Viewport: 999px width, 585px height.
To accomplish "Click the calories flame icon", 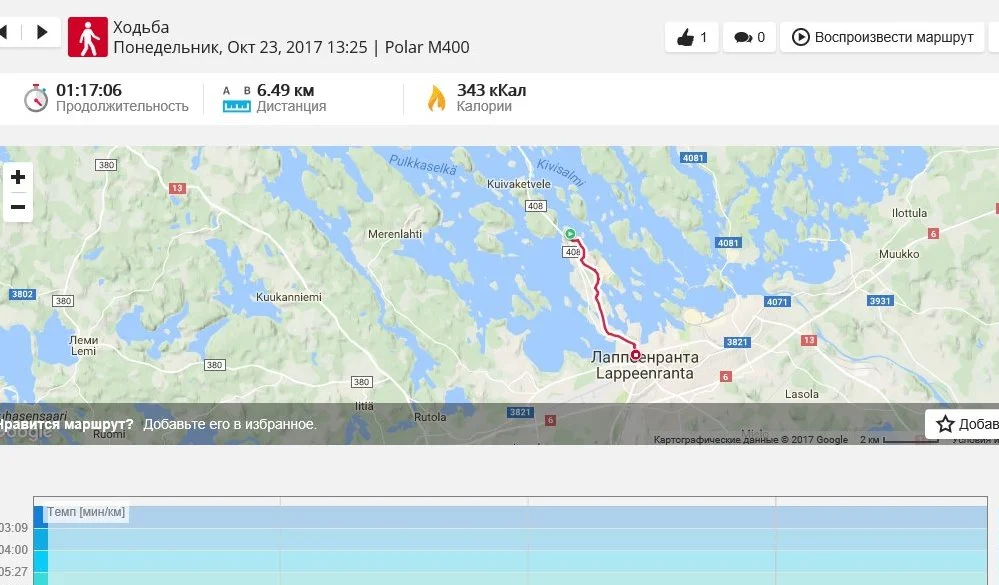I will coord(436,98).
